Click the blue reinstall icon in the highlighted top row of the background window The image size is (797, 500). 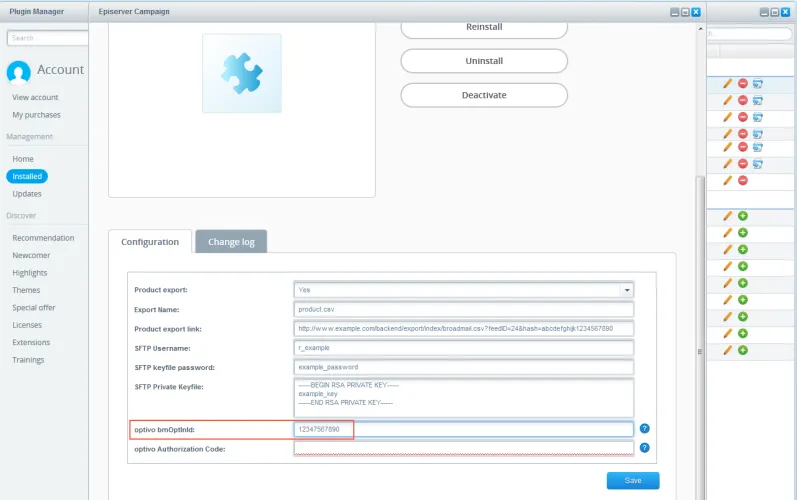757,84
